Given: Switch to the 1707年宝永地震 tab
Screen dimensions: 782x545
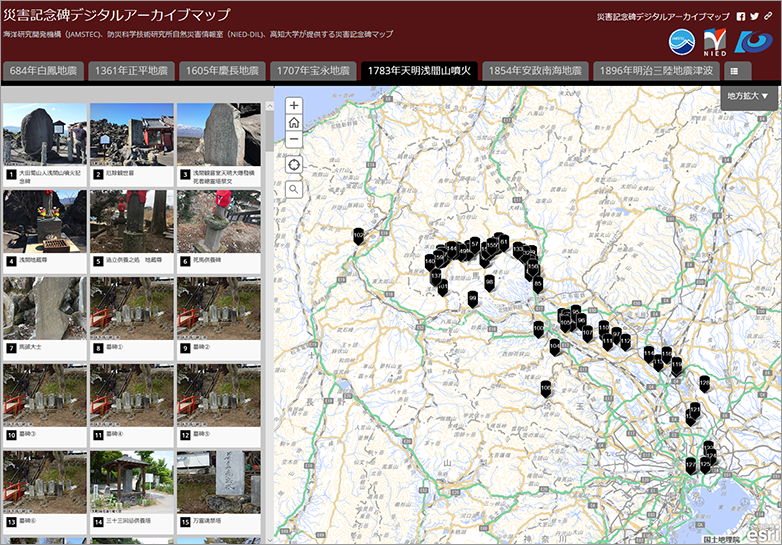Looking at the screenshot, I should click(x=312, y=71).
